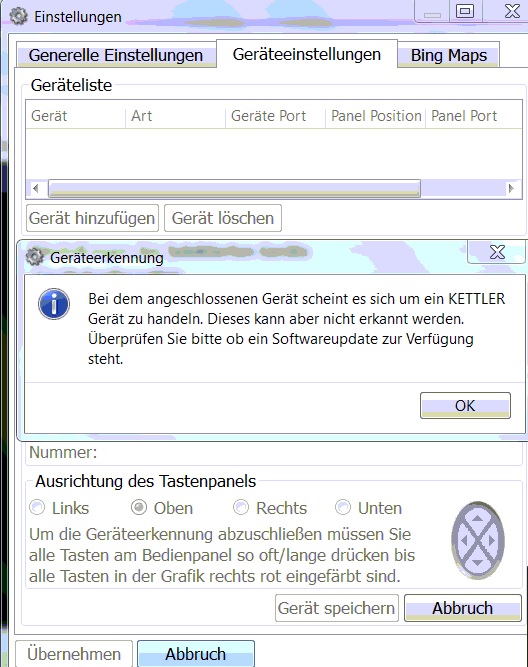The width and height of the screenshot is (528, 667).
Task: Click the left scroll arrow in Geräteliste
Action: coord(36,188)
